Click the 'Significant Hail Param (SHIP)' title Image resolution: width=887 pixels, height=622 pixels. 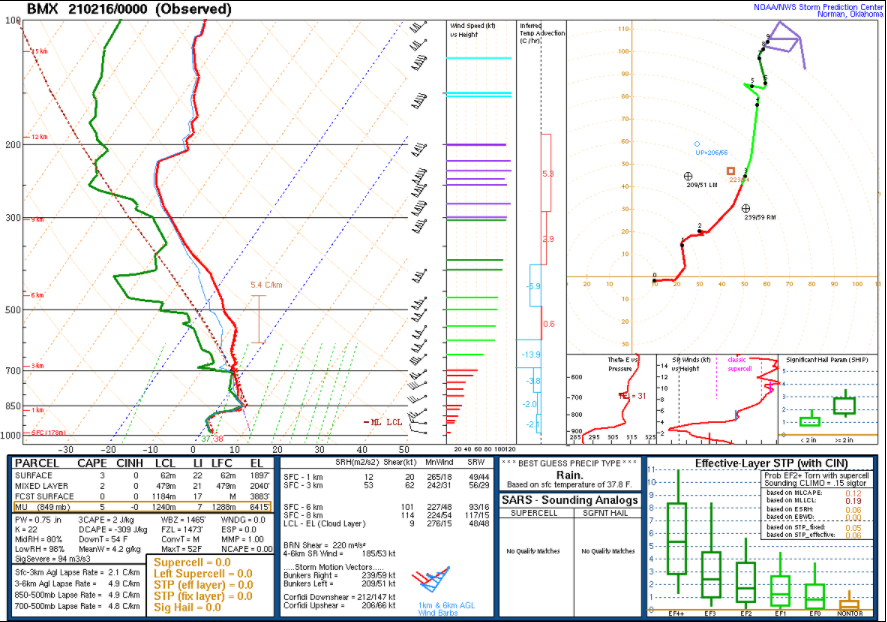826,360
